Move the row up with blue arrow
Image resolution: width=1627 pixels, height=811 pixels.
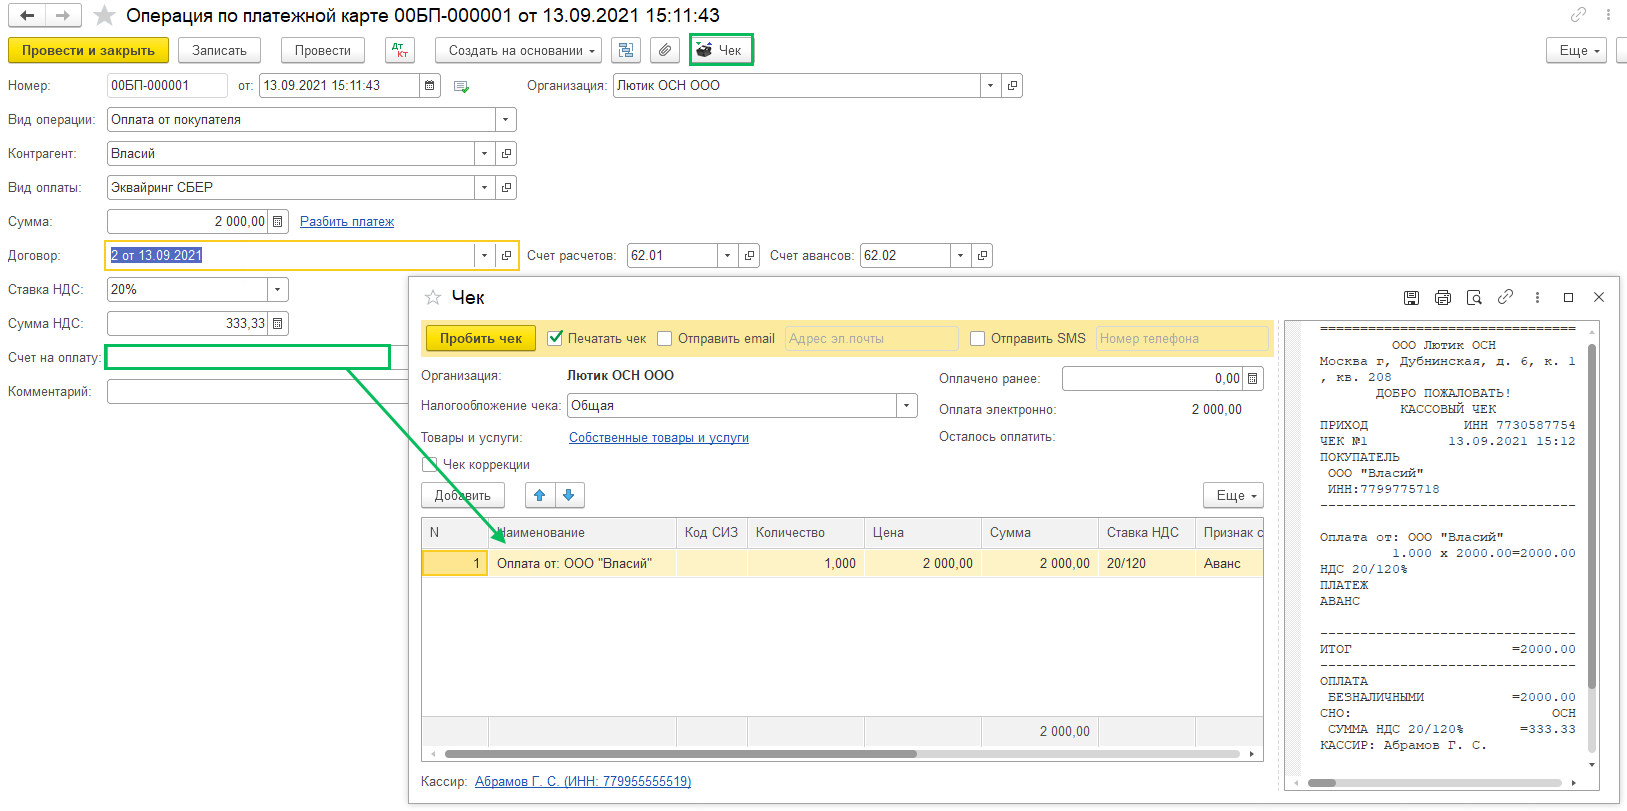pyautogui.click(x=540, y=495)
